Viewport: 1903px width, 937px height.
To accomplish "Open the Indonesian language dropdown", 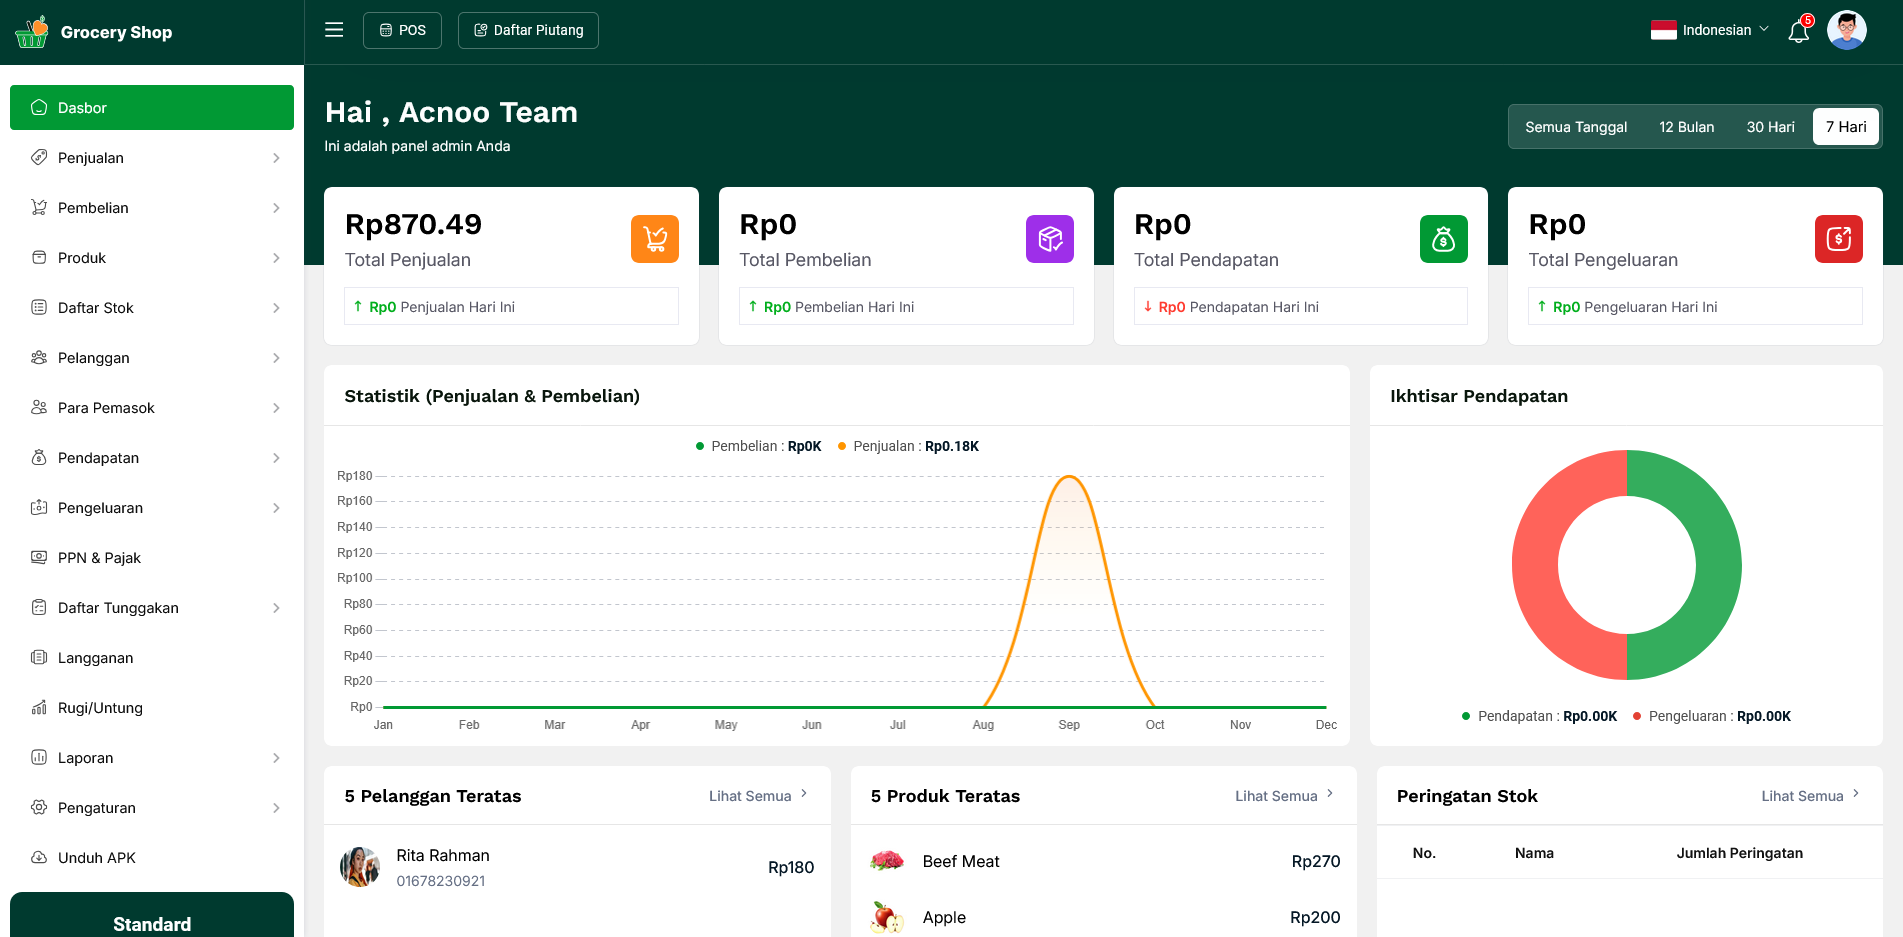I will (x=1709, y=30).
